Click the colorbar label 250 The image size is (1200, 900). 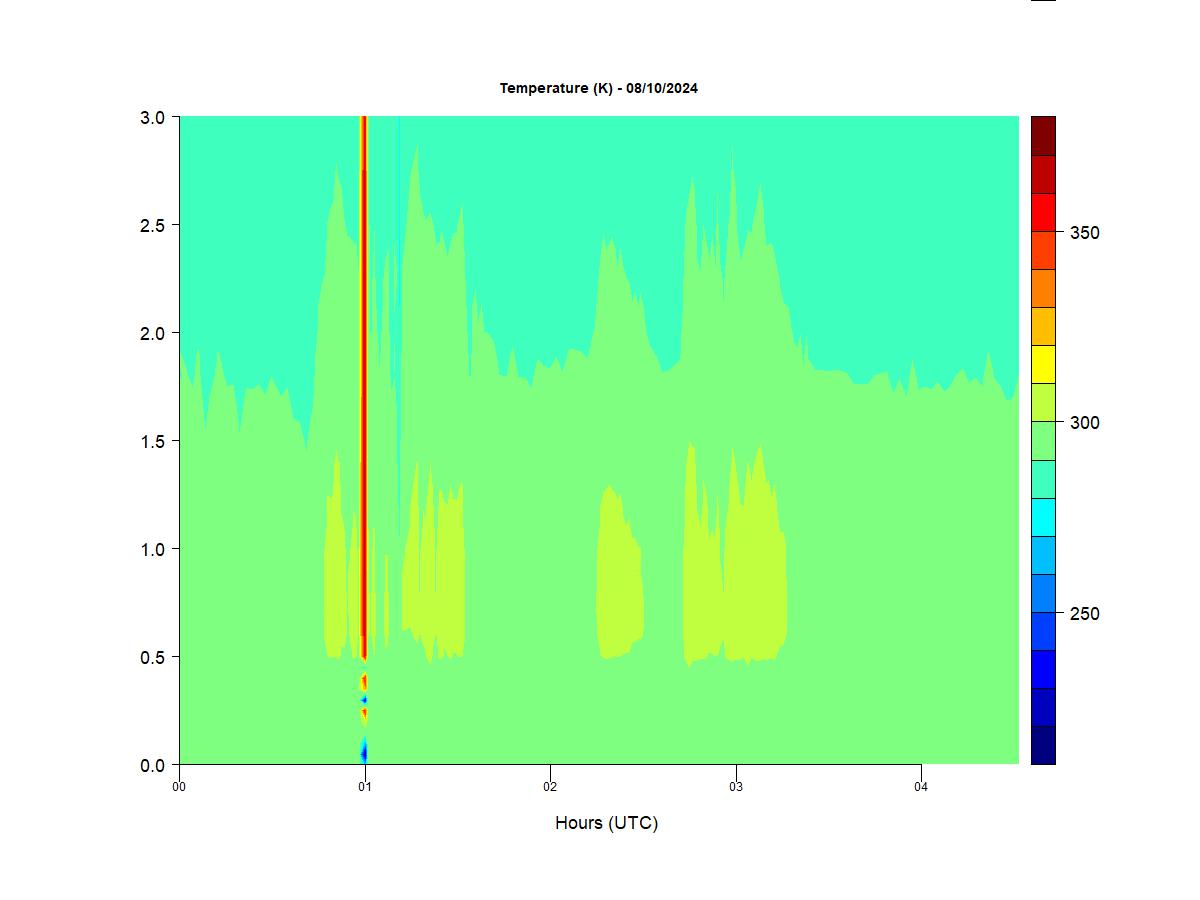(1084, 614)
